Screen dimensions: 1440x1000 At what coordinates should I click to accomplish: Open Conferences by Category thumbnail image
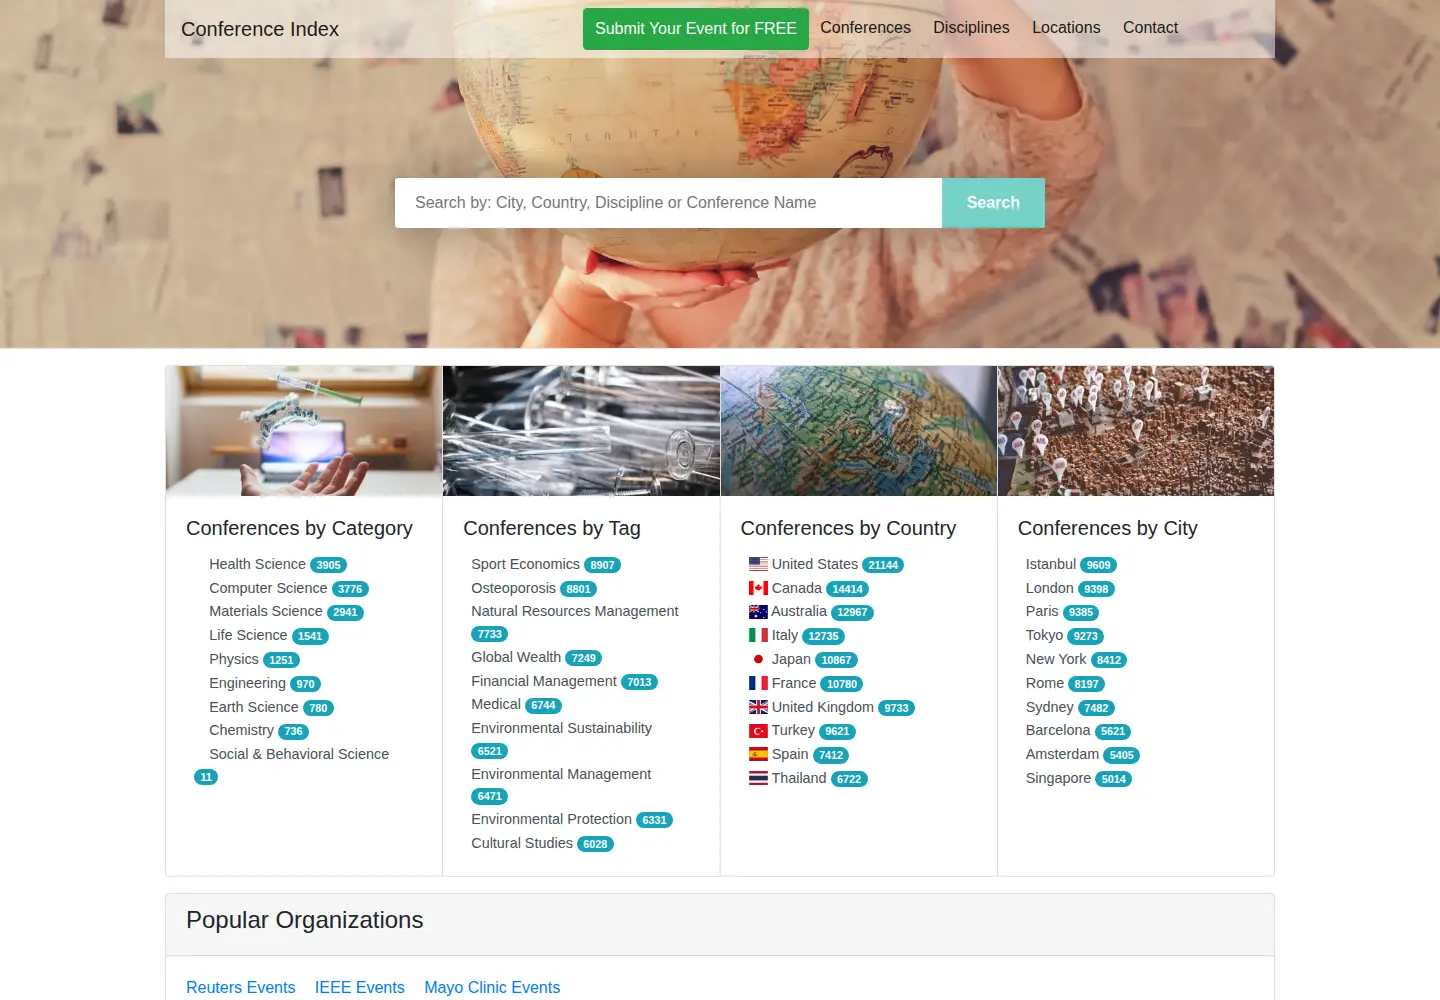(304, 431)
